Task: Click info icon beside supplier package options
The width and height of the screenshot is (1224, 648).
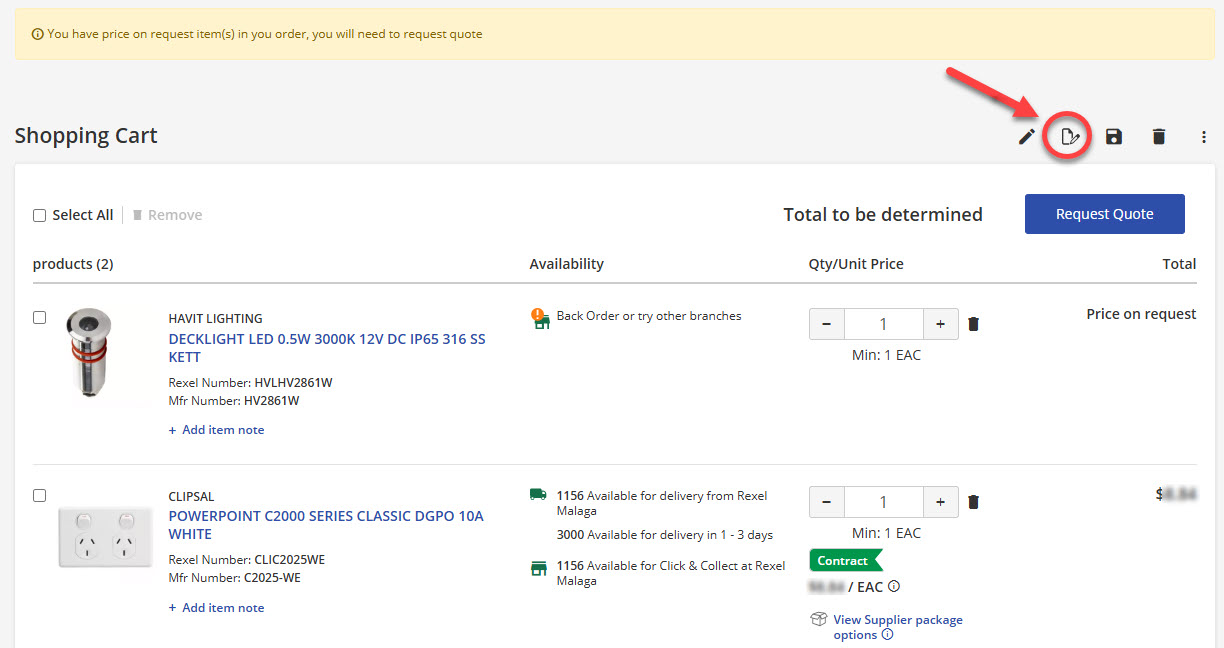Action: point(887,635)
